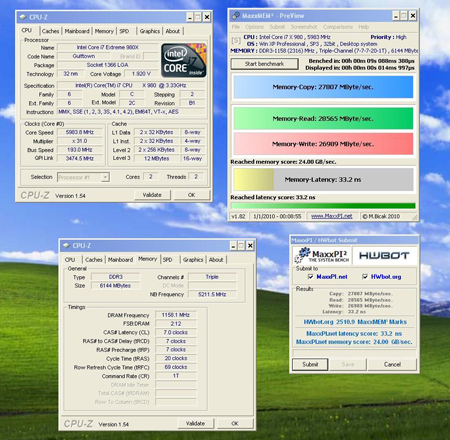Click the MaxxPI.net link label
Image resolution: width=450 pixels, height=440 pixels.
[x=332, y=277]
